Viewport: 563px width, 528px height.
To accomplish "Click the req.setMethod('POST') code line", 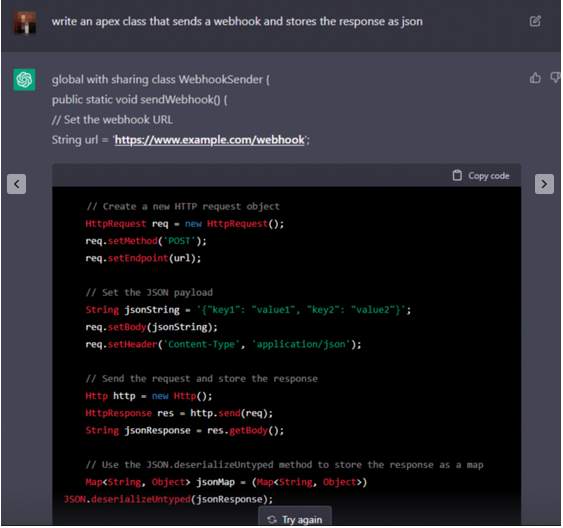I will pos(146,241).
